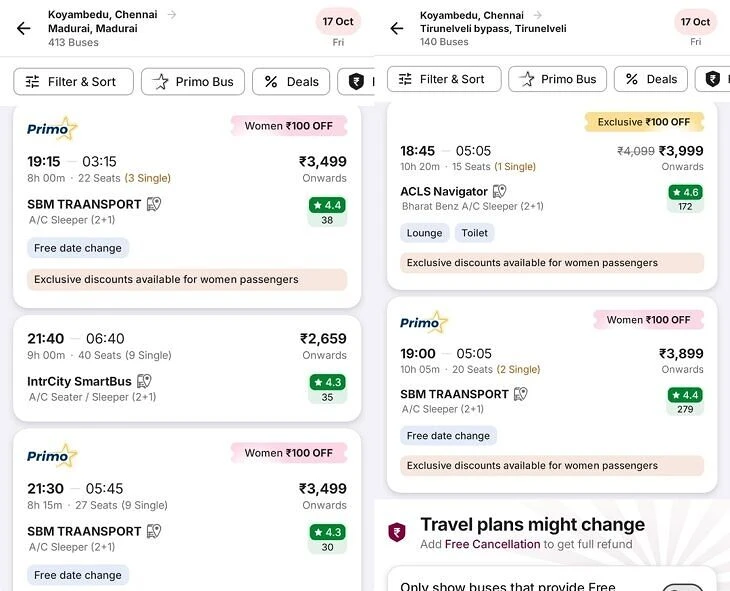This screenshot has width=730, height=591.
Task: Open Filter & Sort on Madurai list
Action: click(73, 81)
